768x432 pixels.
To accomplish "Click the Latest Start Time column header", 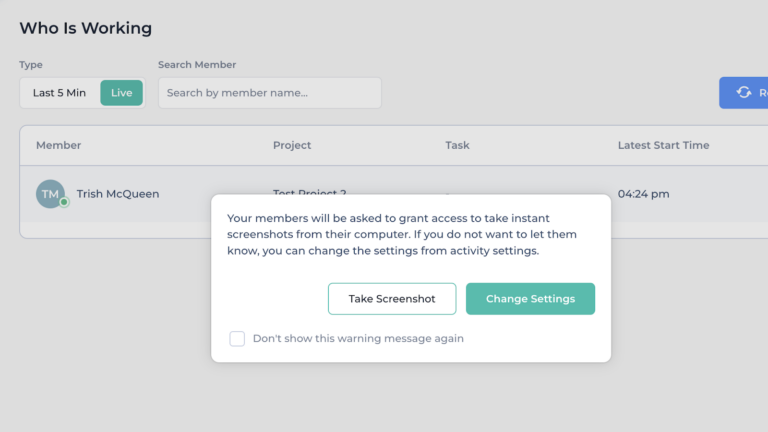I will [x=663, y=145].
